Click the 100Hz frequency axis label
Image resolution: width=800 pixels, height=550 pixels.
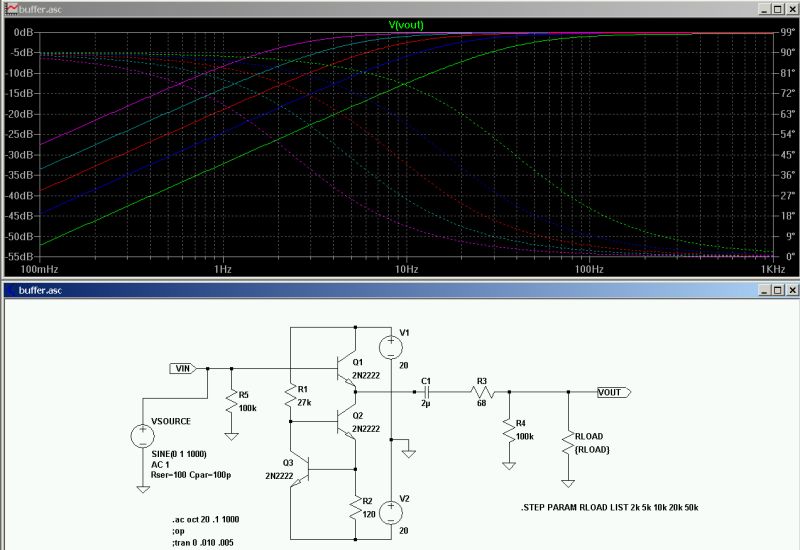[589, 269]
